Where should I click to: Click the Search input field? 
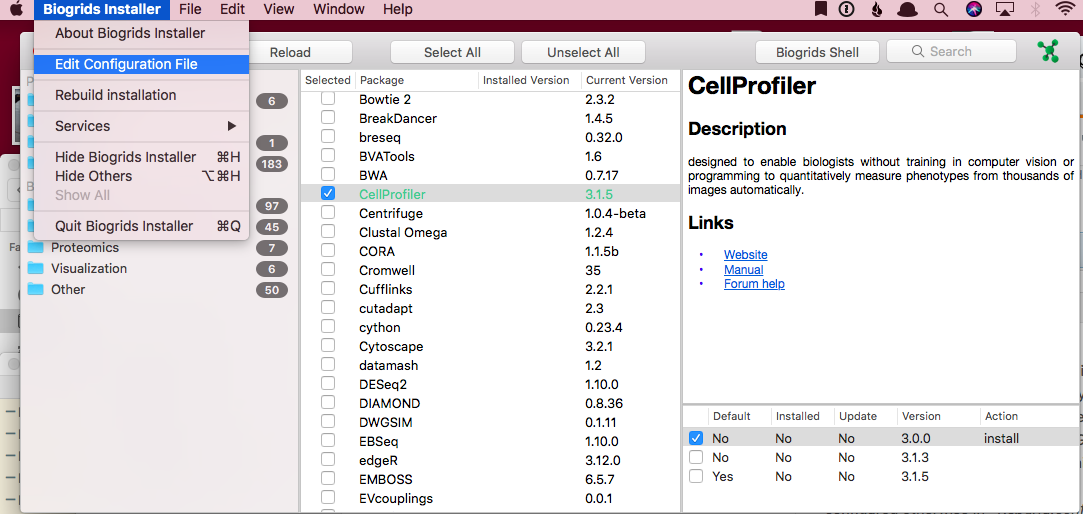click(950, 52)
